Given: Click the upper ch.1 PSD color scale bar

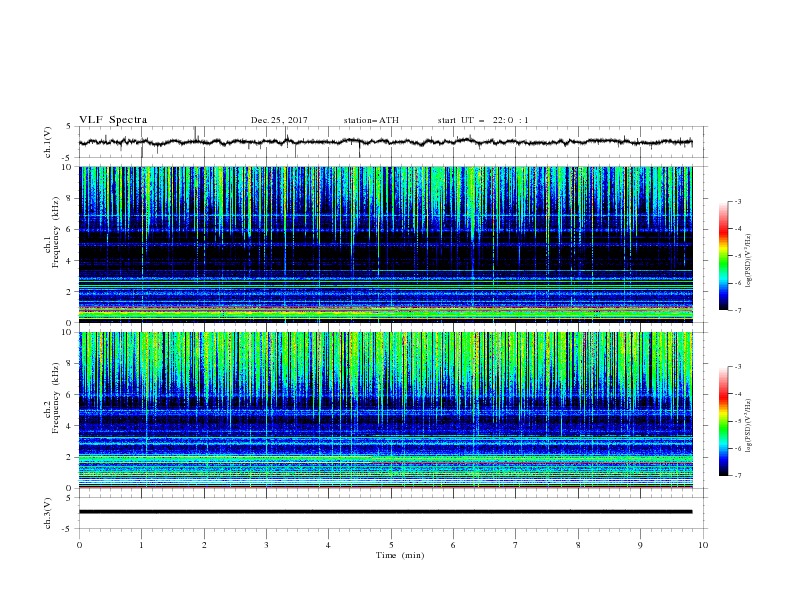Looking at the screenshot, I should pos(723,256).
